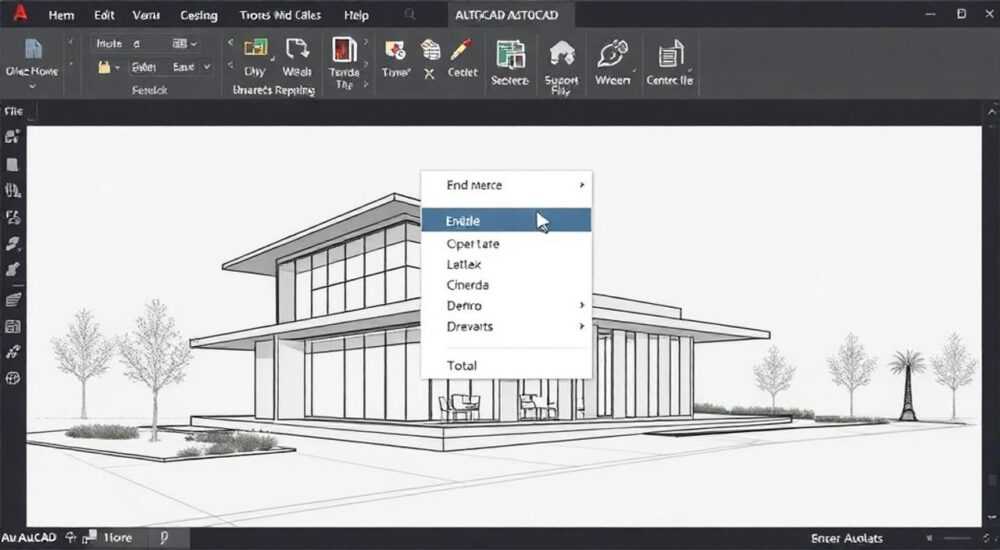This screenshot has width=1000, height=550.
Task: Expand chevron below Glac Home
Action: point(32,86)
